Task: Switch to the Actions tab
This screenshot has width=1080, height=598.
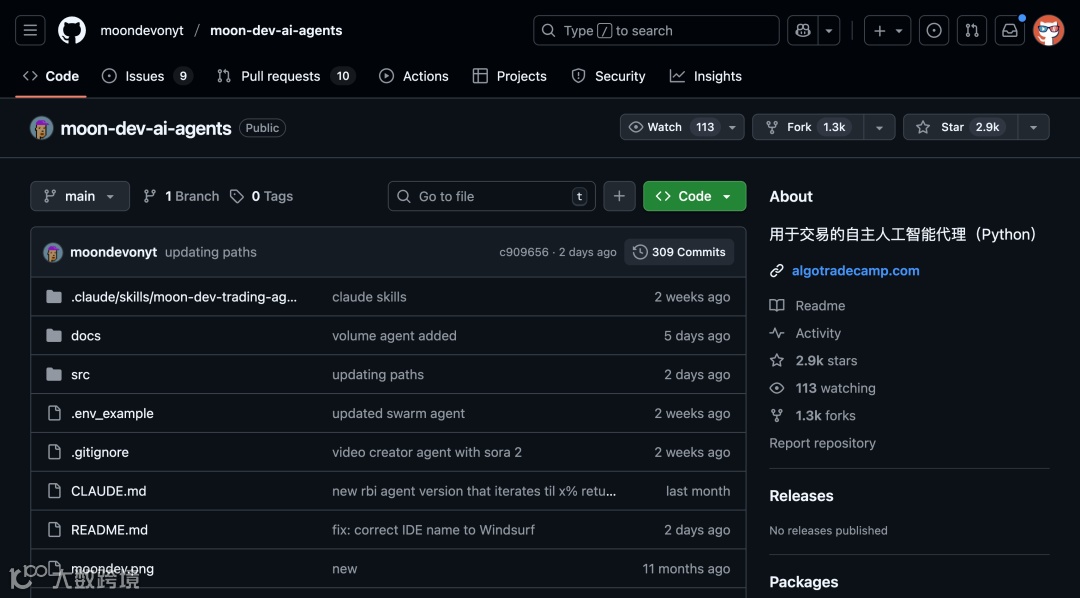Action: click(414, 76)
